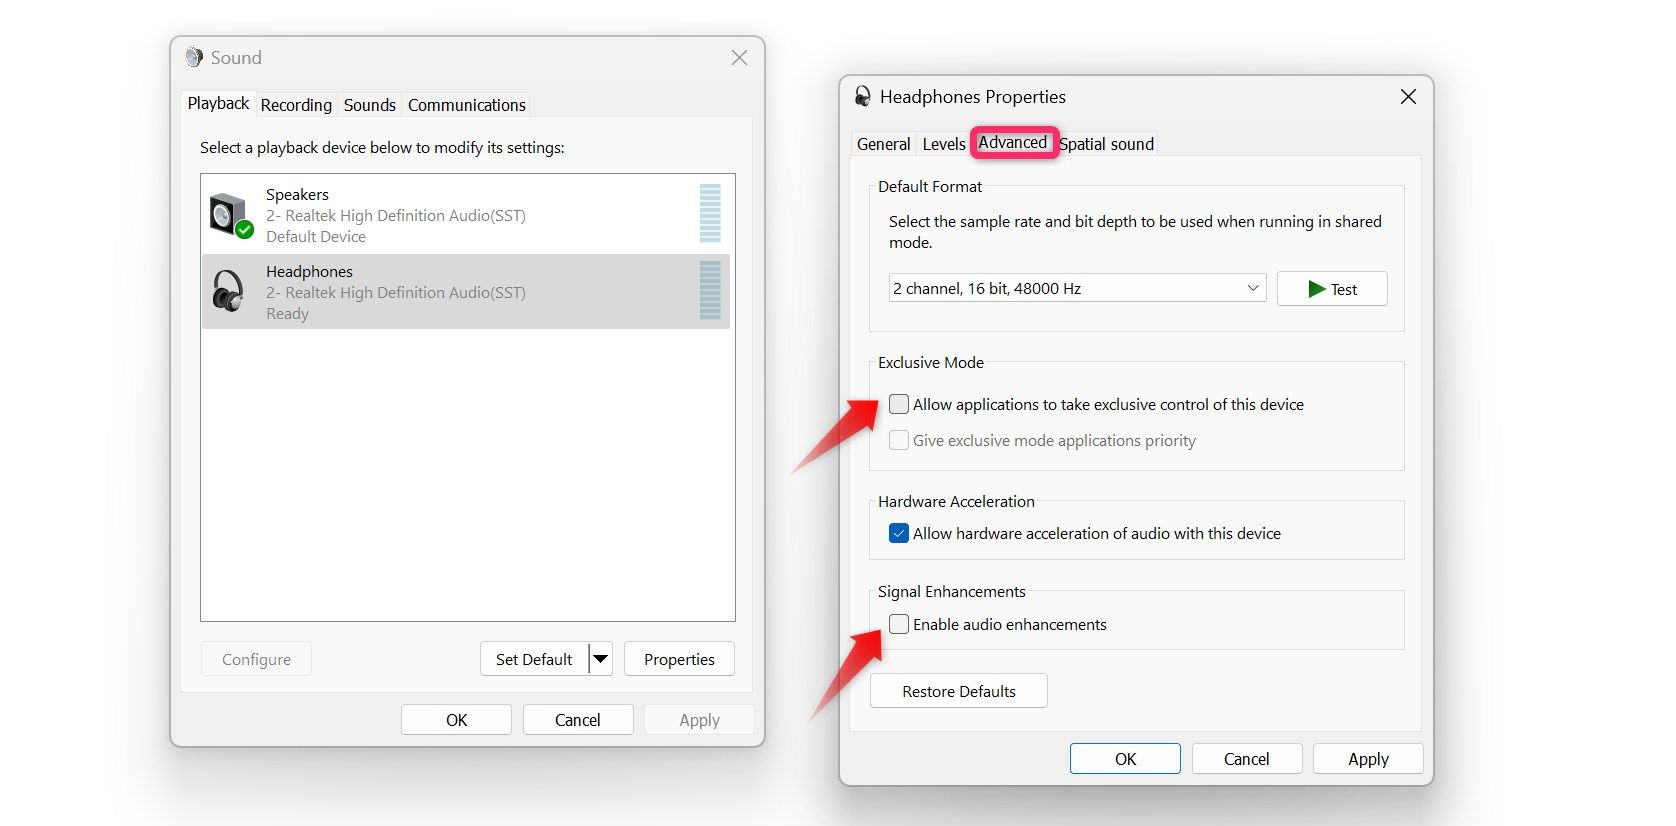
Task: Click Cancel in the Sound window
Action: coord(578,720)
